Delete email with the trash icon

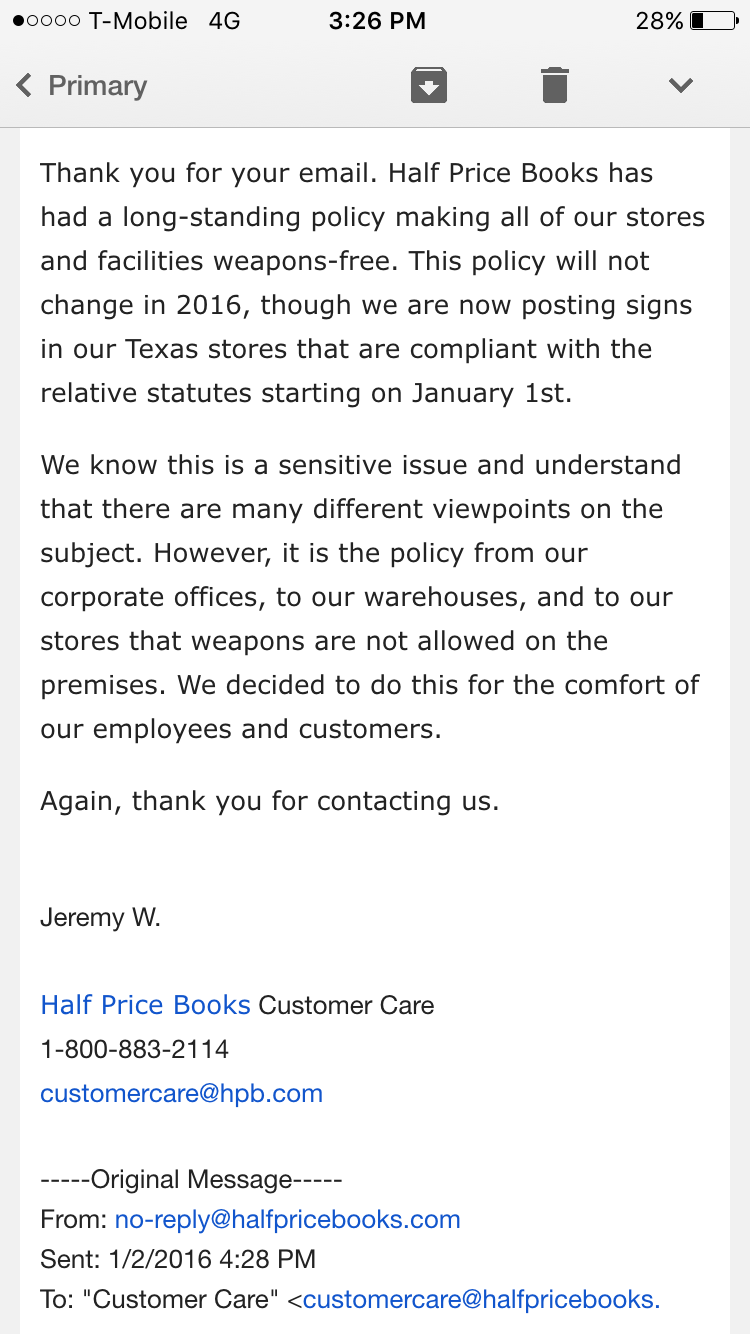click(x=555, y=85)
